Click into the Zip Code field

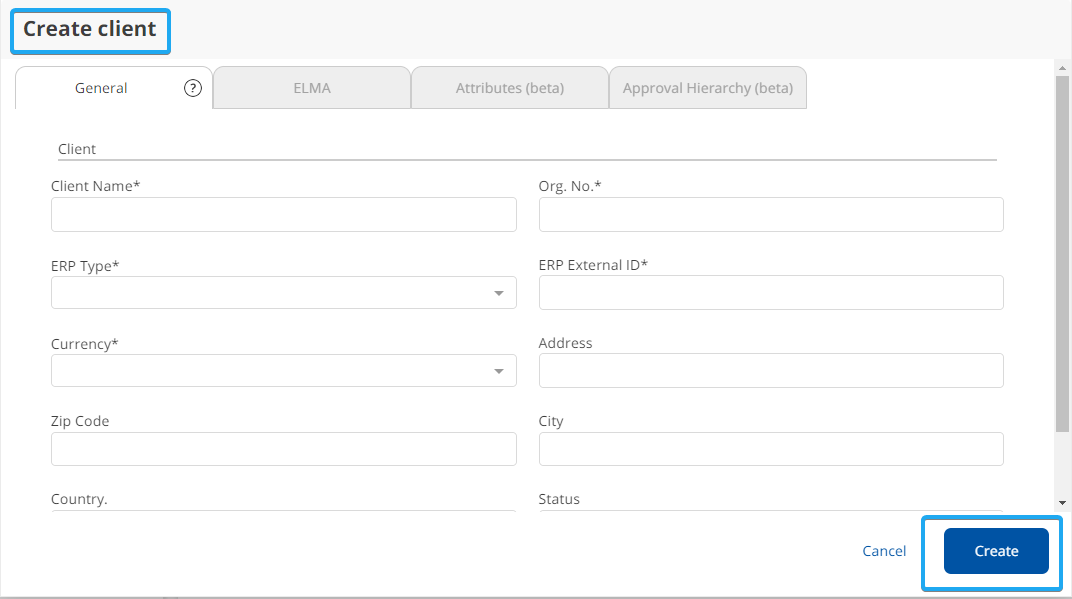click(283, 449)
